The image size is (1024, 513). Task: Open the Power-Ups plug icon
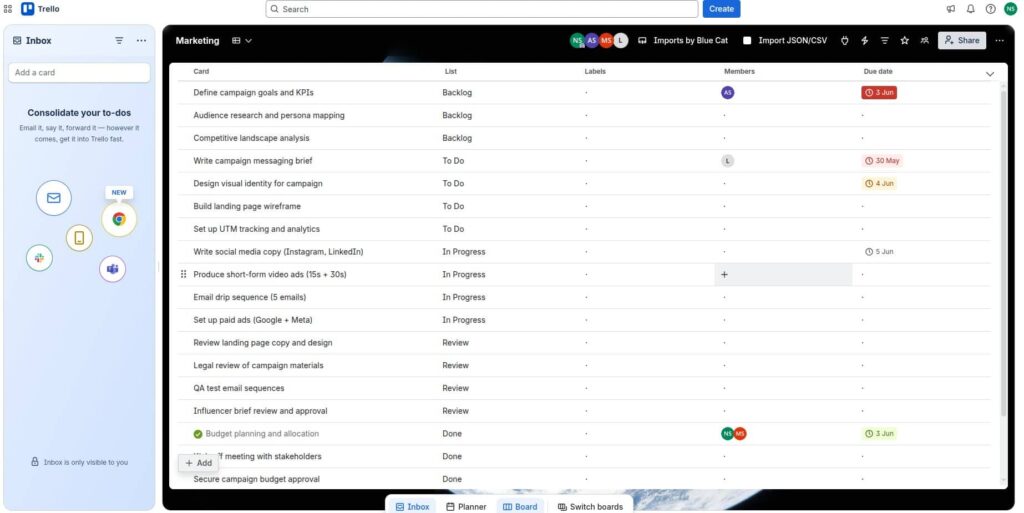[844, 40]
